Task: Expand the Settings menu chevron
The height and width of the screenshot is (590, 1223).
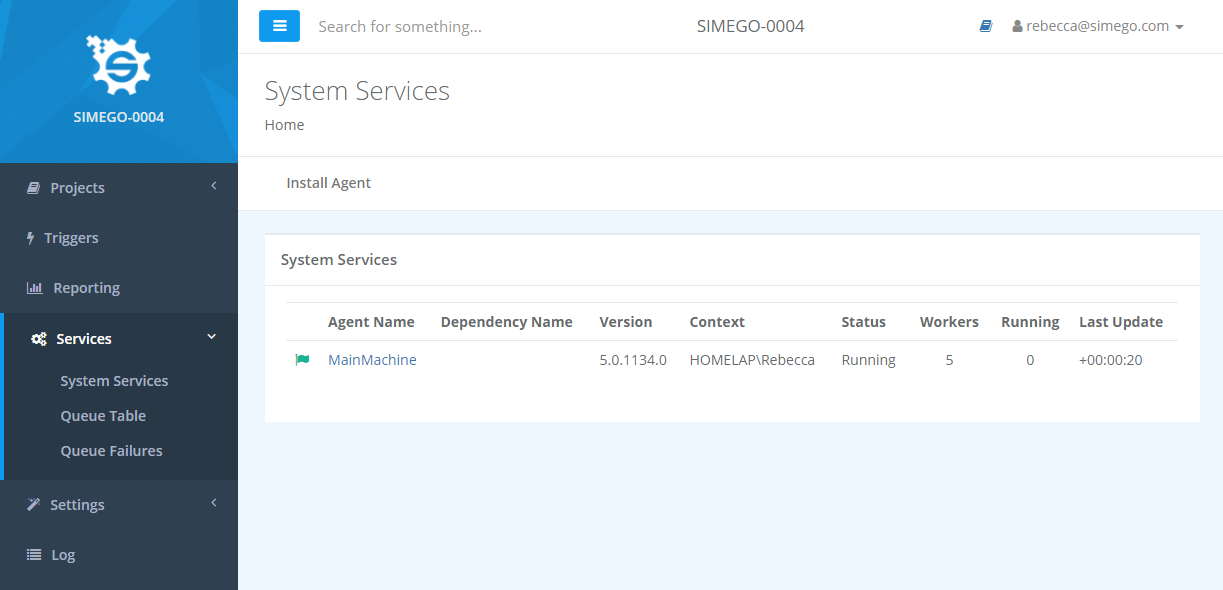Action: 213,503
